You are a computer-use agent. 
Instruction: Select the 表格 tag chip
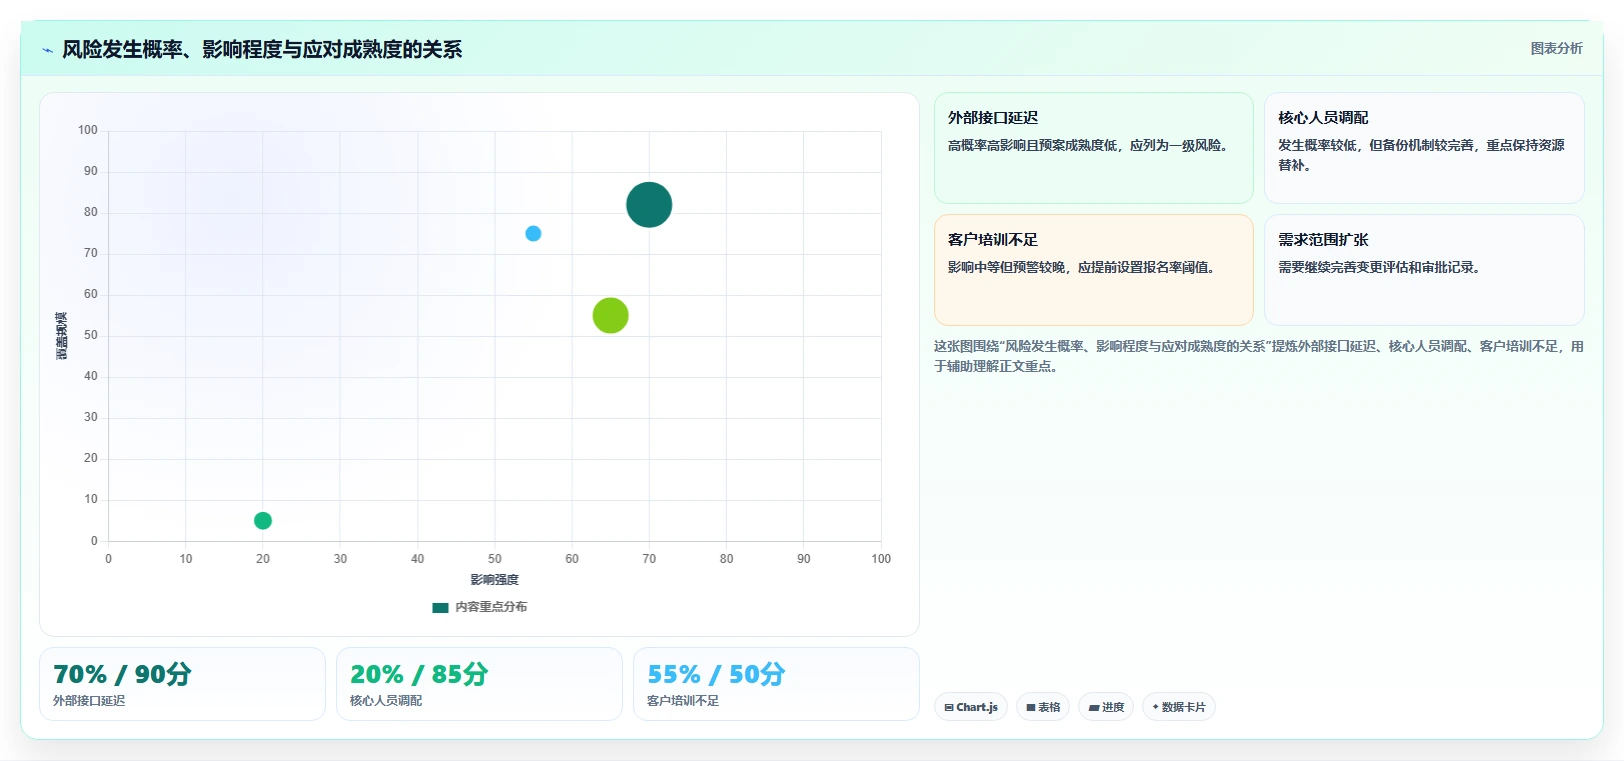coord(1043,707)
